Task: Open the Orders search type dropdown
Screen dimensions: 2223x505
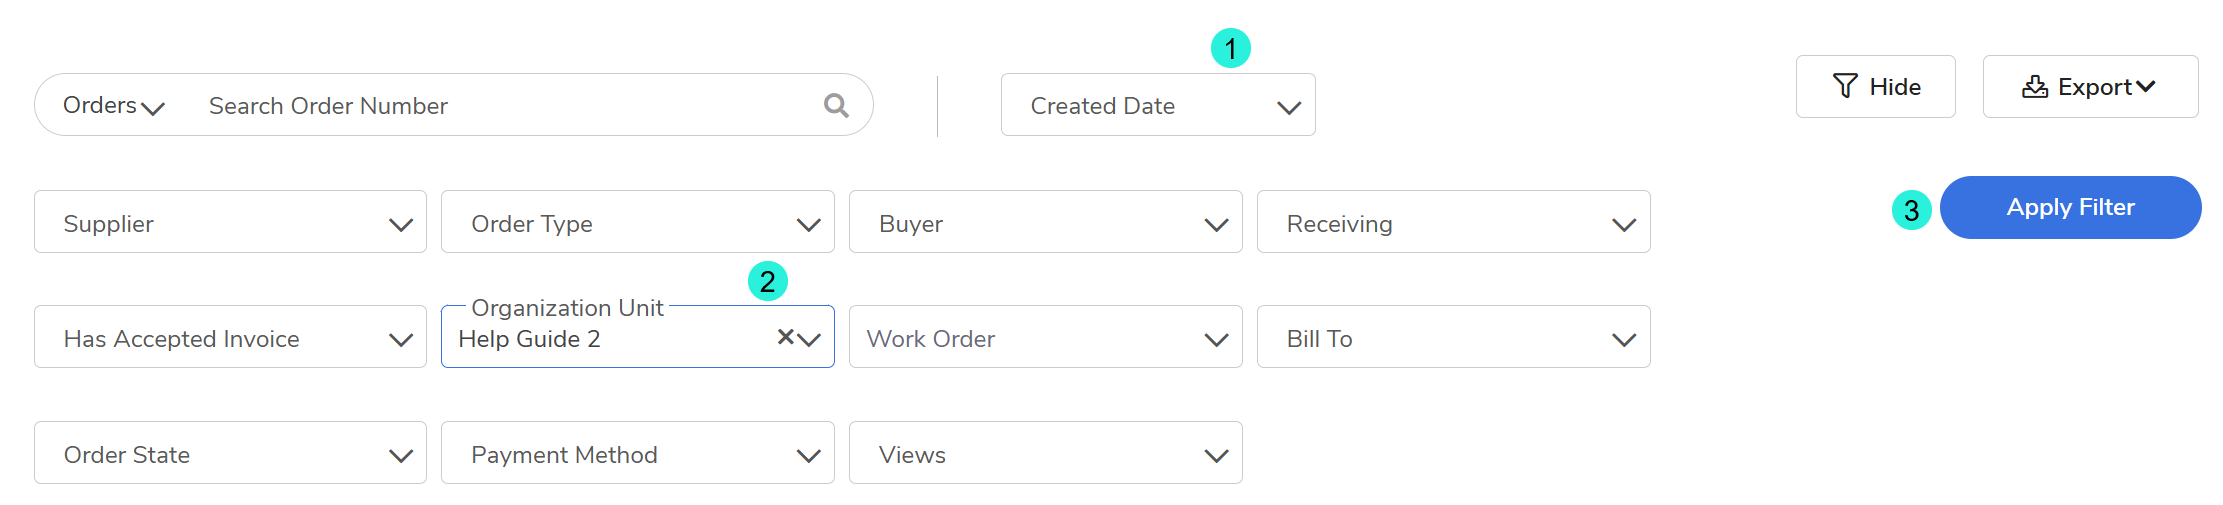Action: pos(113,106)
